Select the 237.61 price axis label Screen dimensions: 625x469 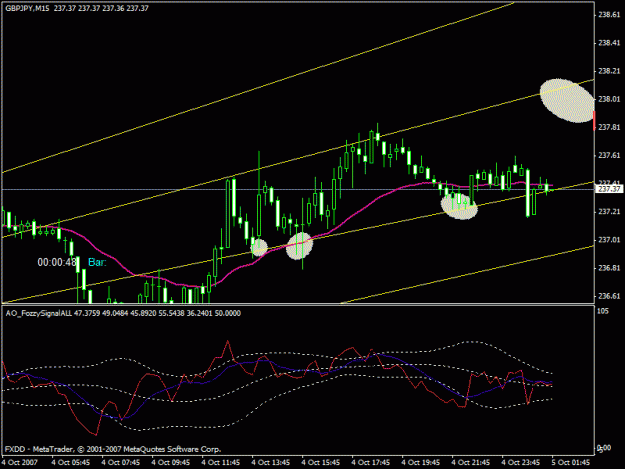609,155
